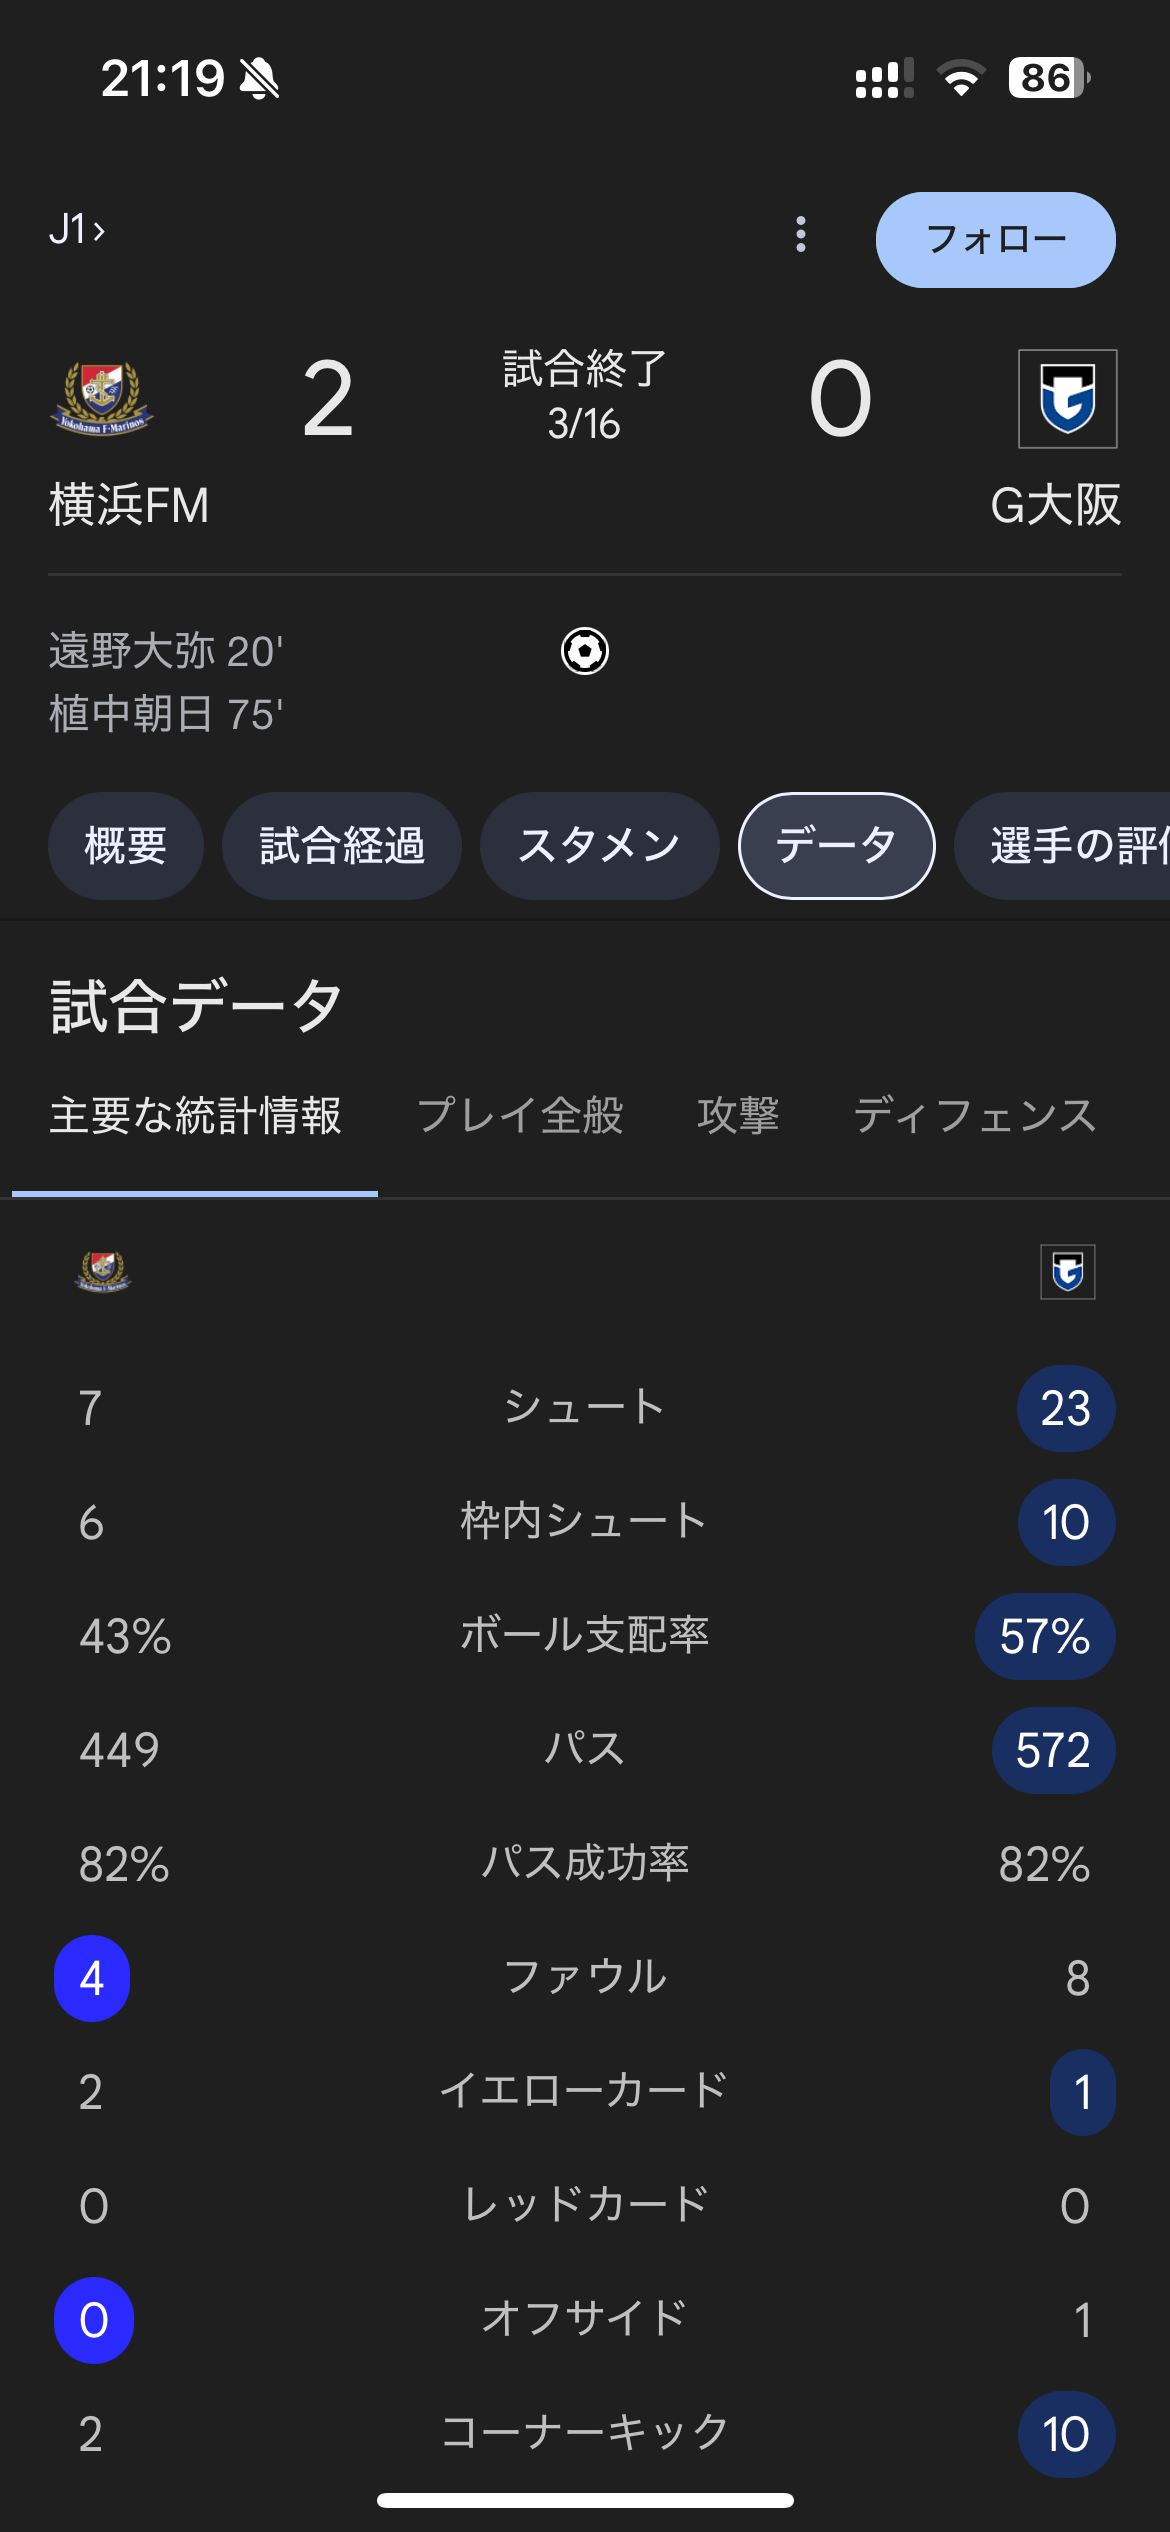Tap the muted bell icon in the status bar
The height and width of the screenshot is (2532, 1170).
pos(260,78)
